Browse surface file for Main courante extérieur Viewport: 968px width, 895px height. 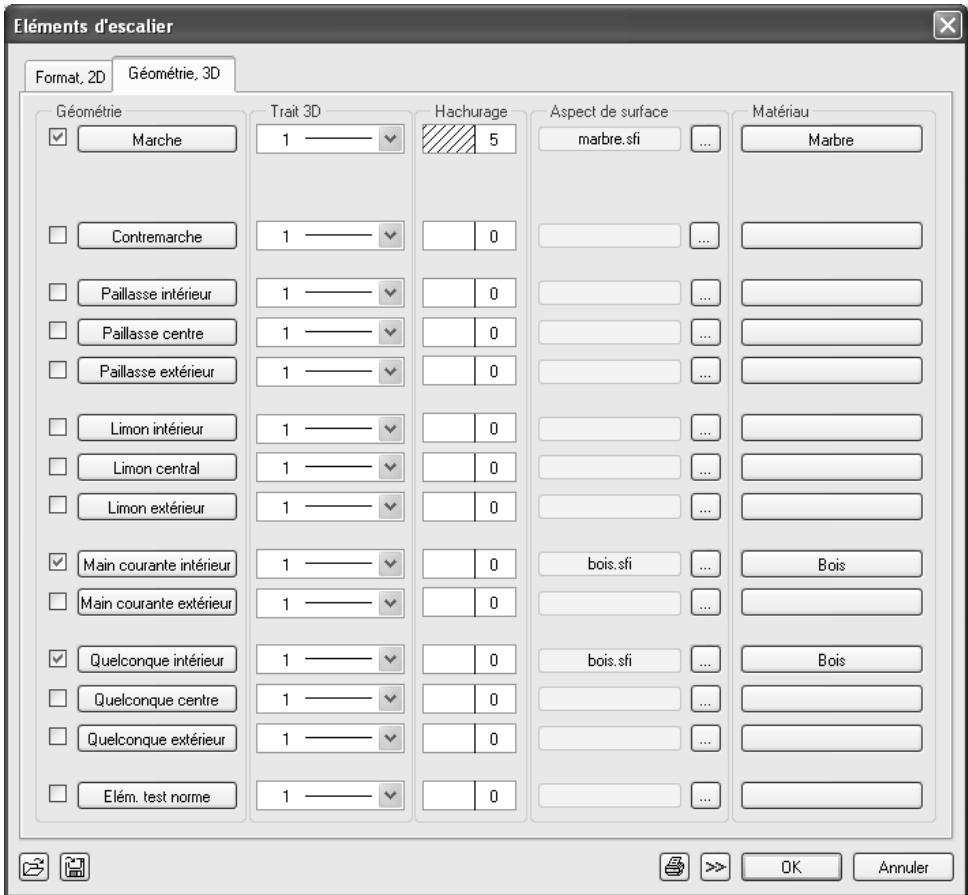pos(705,602)
